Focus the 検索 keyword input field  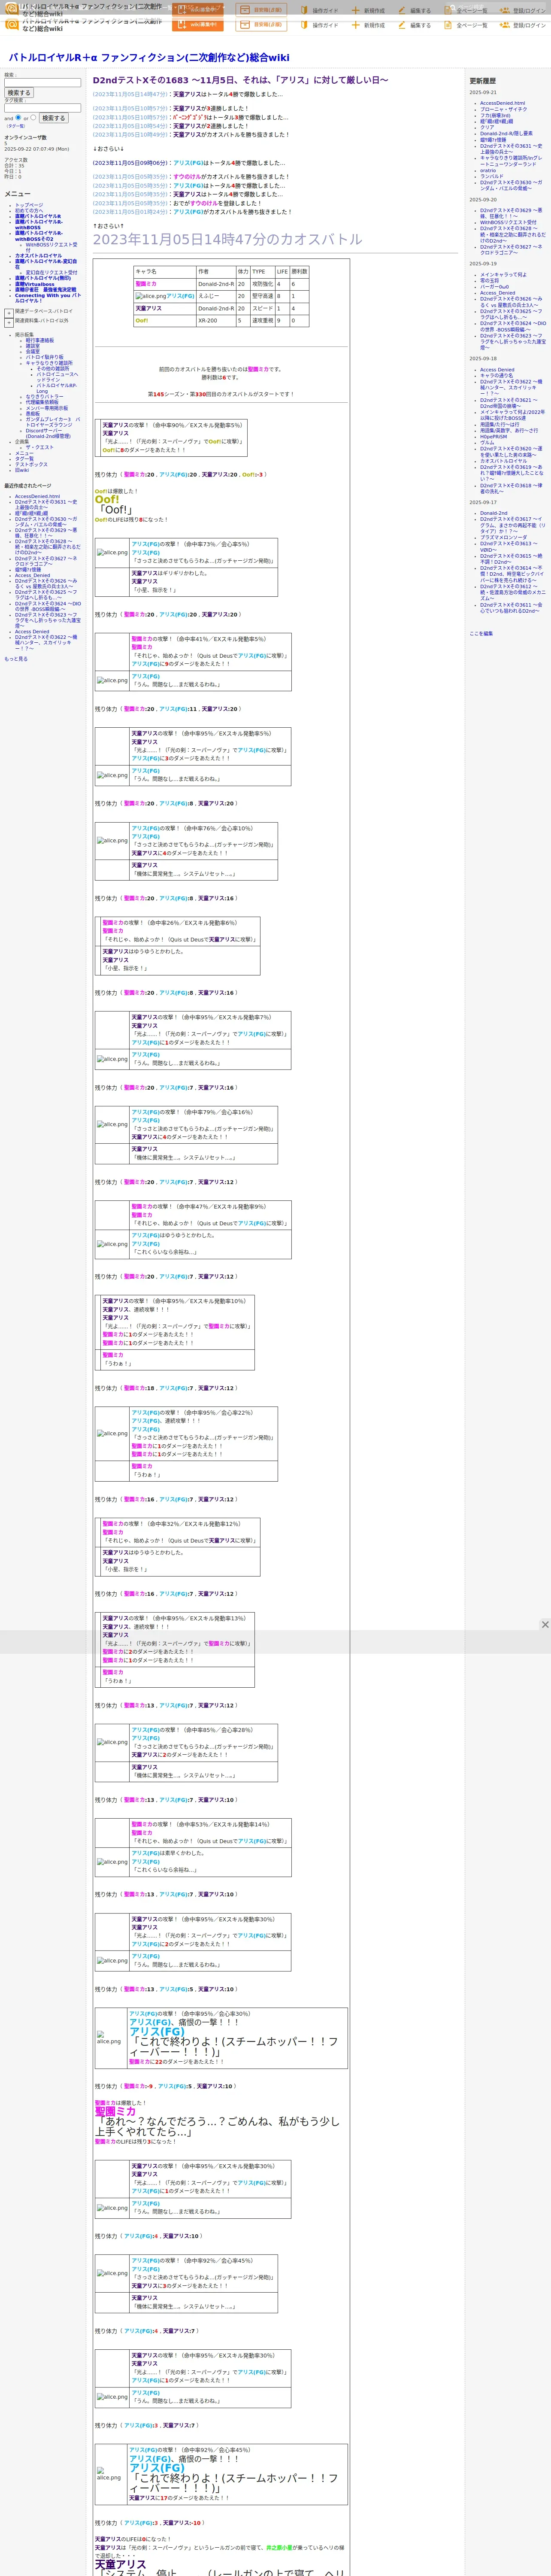(42, 83)
